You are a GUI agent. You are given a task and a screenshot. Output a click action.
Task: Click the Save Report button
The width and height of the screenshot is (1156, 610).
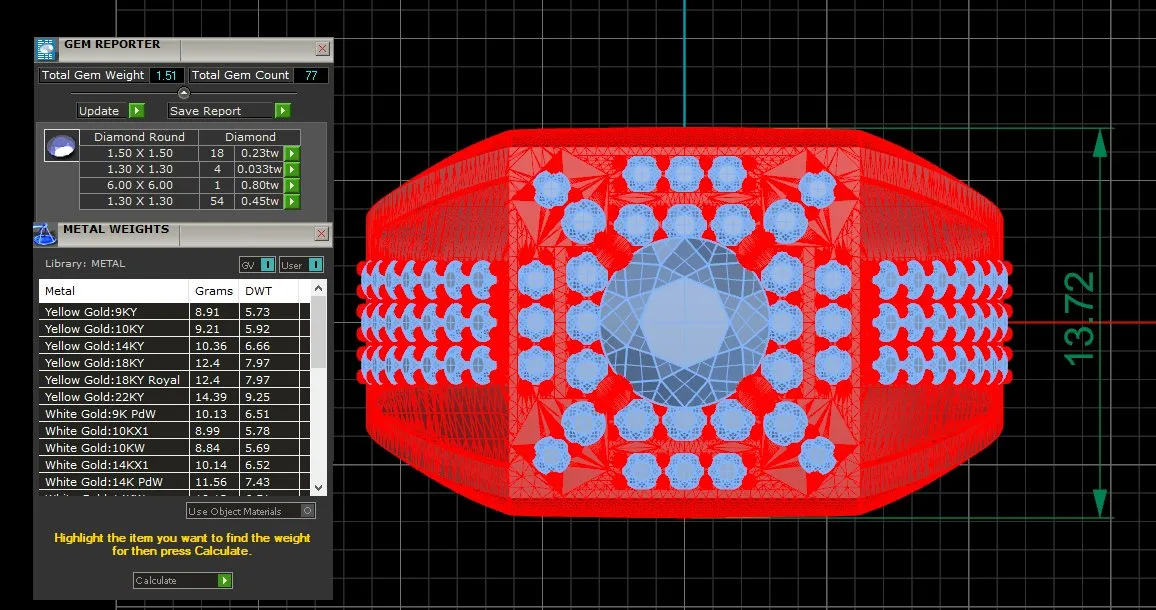coord(229,111)
